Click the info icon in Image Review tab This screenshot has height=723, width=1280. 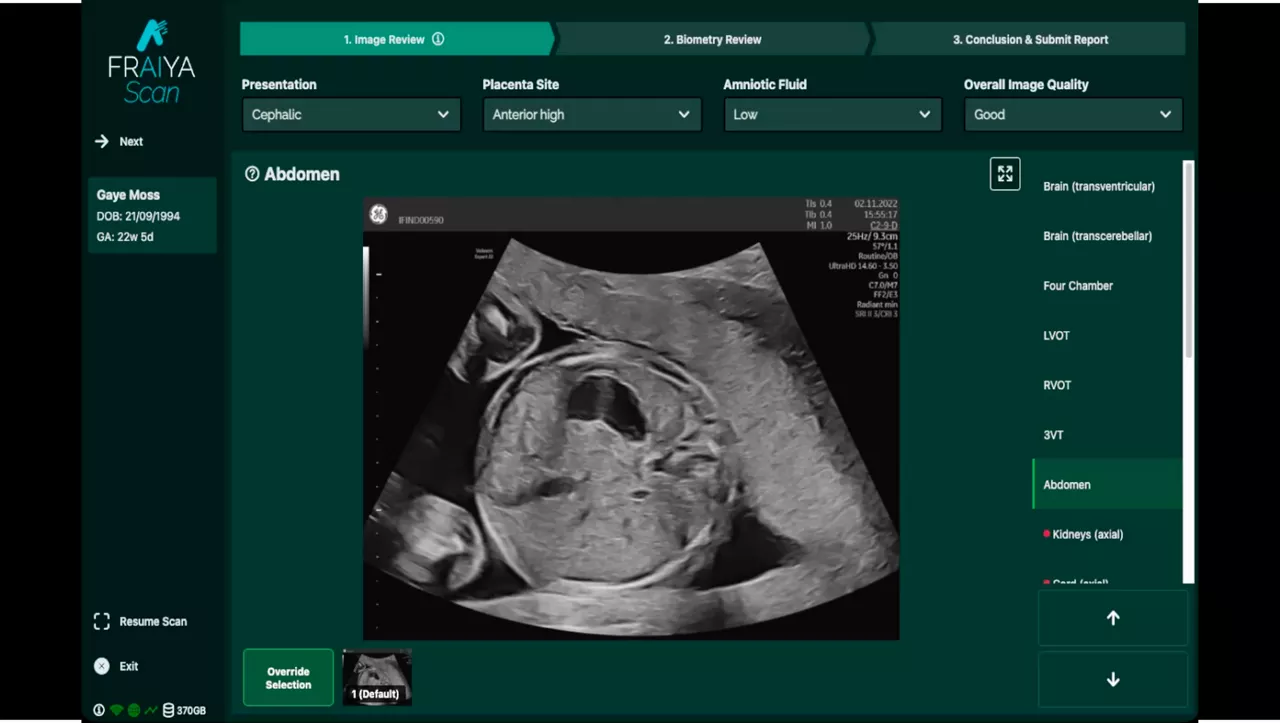pyautogui.click(x=438, y=39)
